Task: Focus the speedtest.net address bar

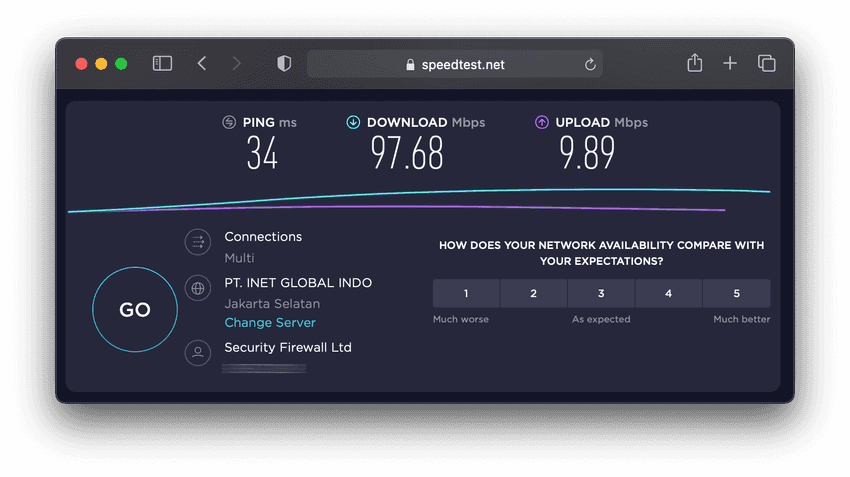Action: 455,65
